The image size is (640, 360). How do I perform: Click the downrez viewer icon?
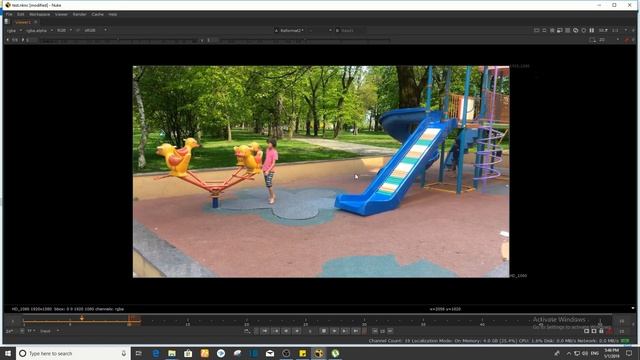(x=560, y=30)
